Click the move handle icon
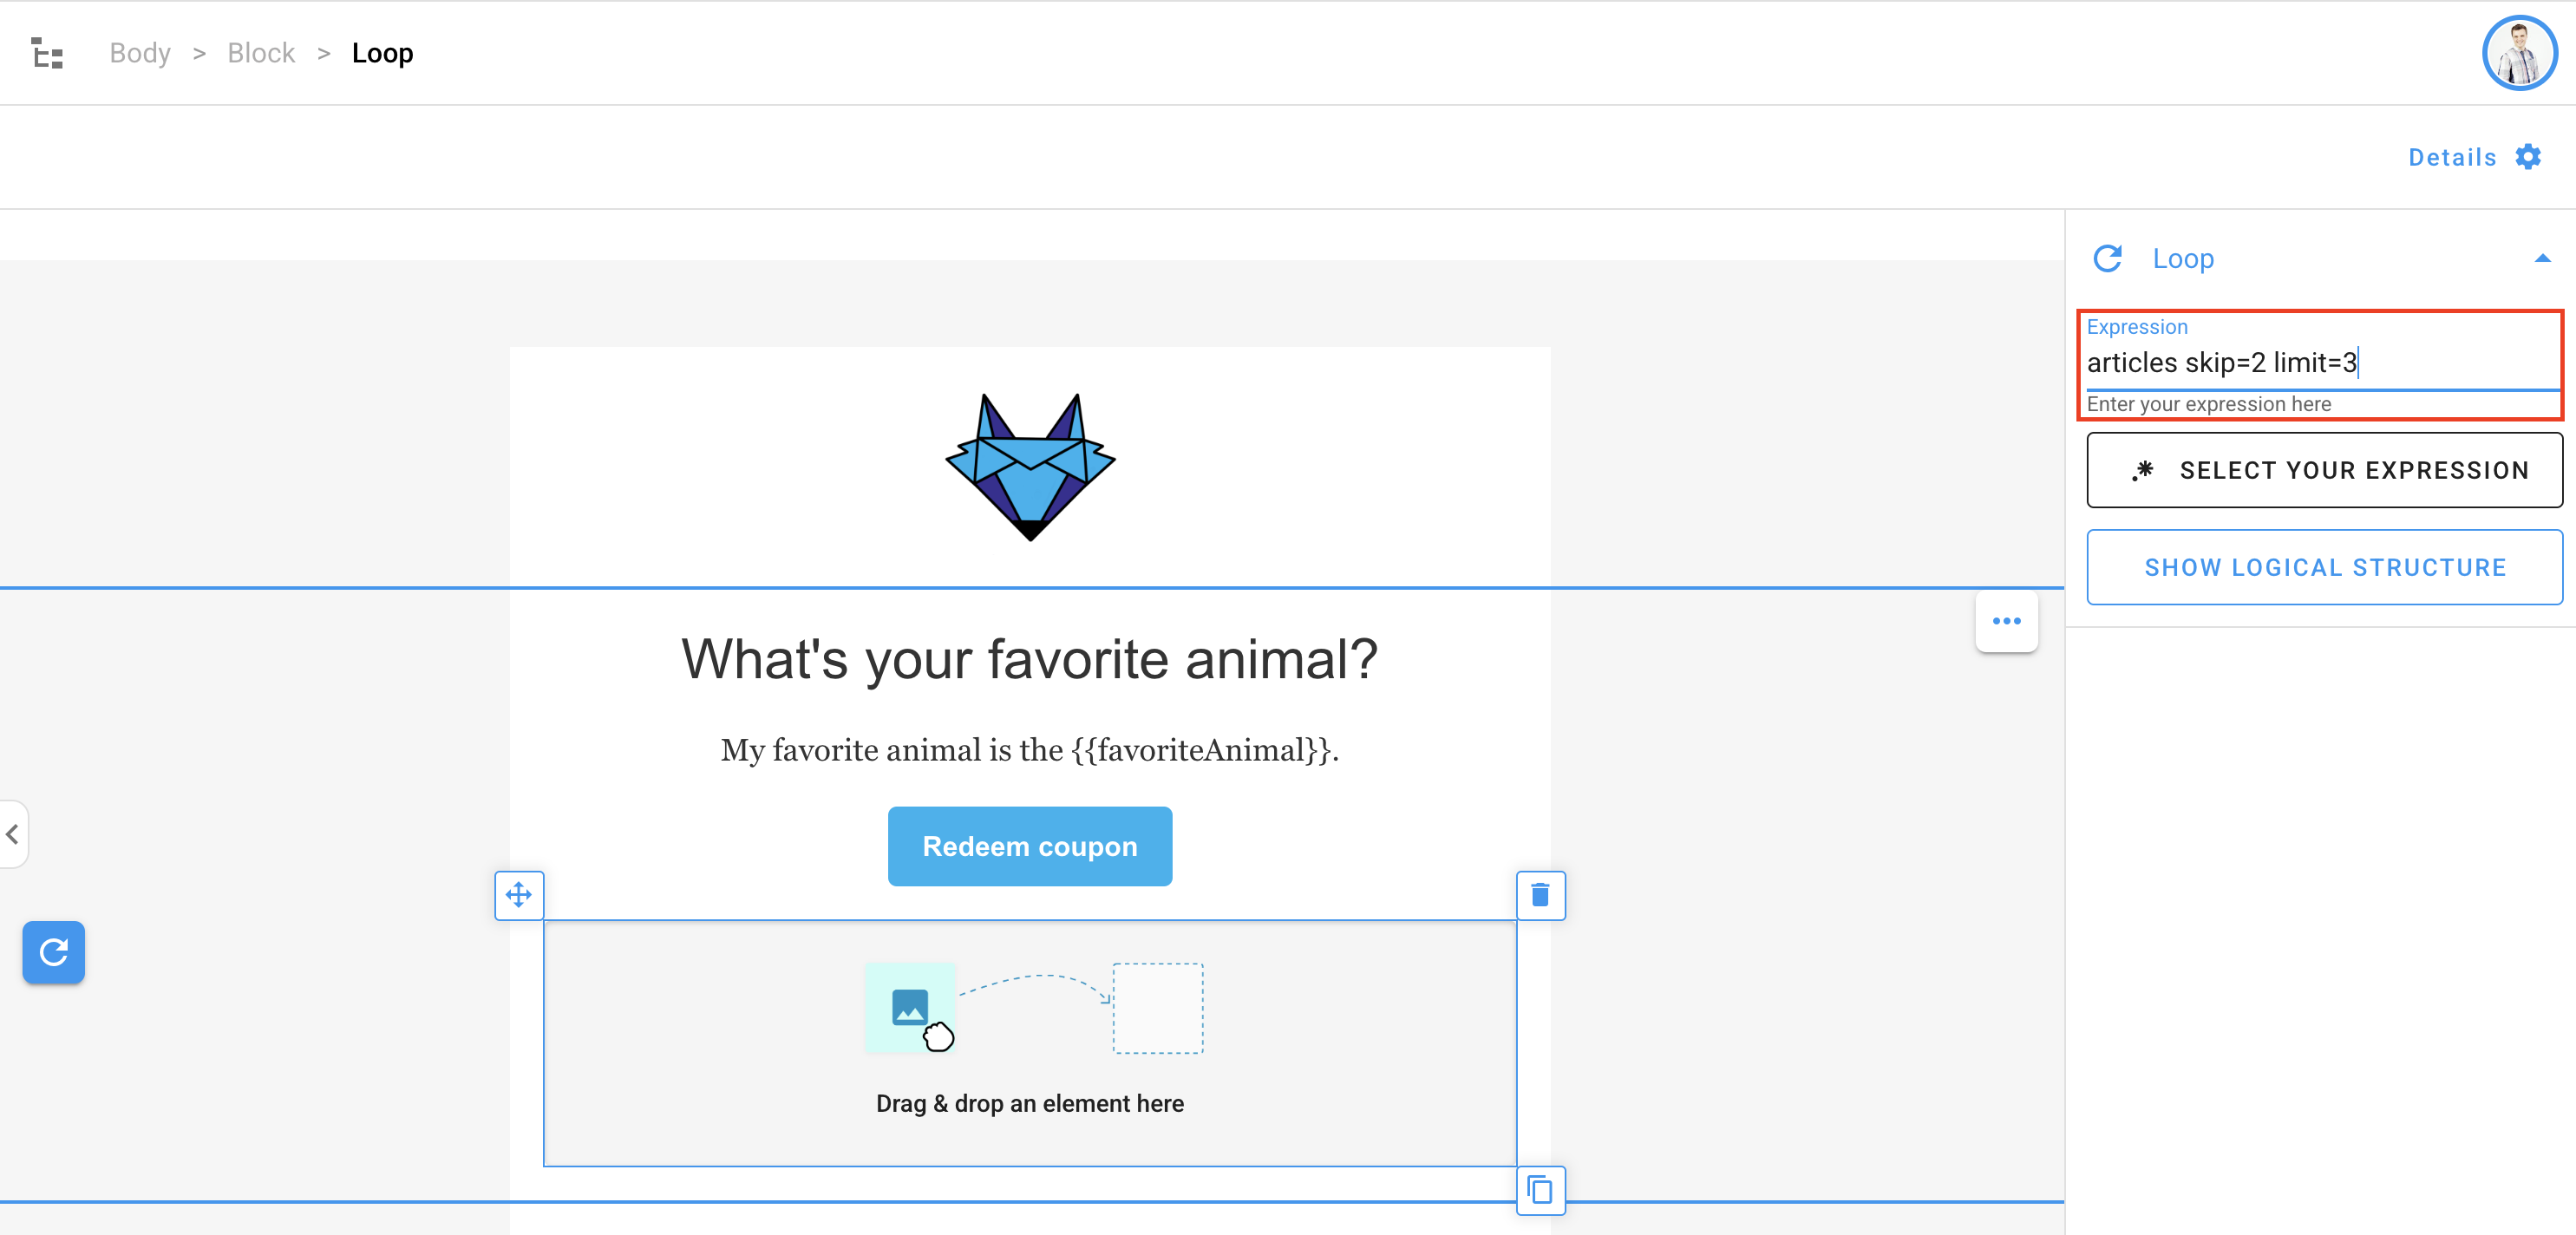Viewport: 2576px width, 1235px height. 519,895
